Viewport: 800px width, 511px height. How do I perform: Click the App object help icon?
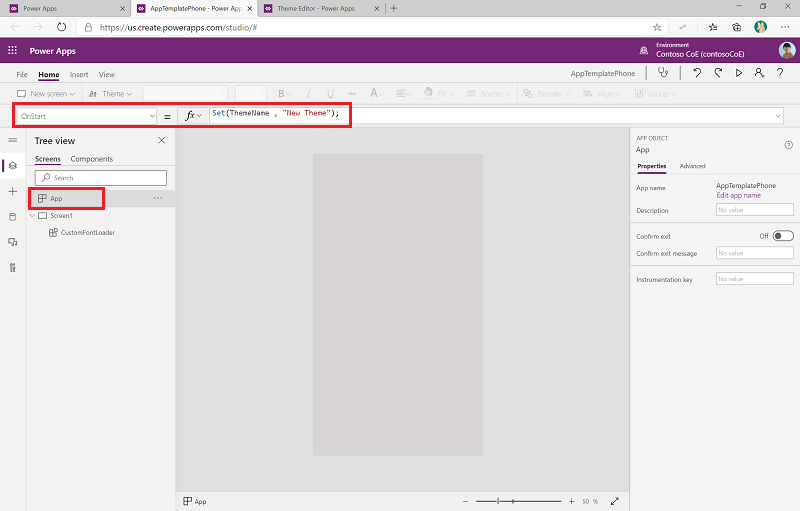[788, 145]
